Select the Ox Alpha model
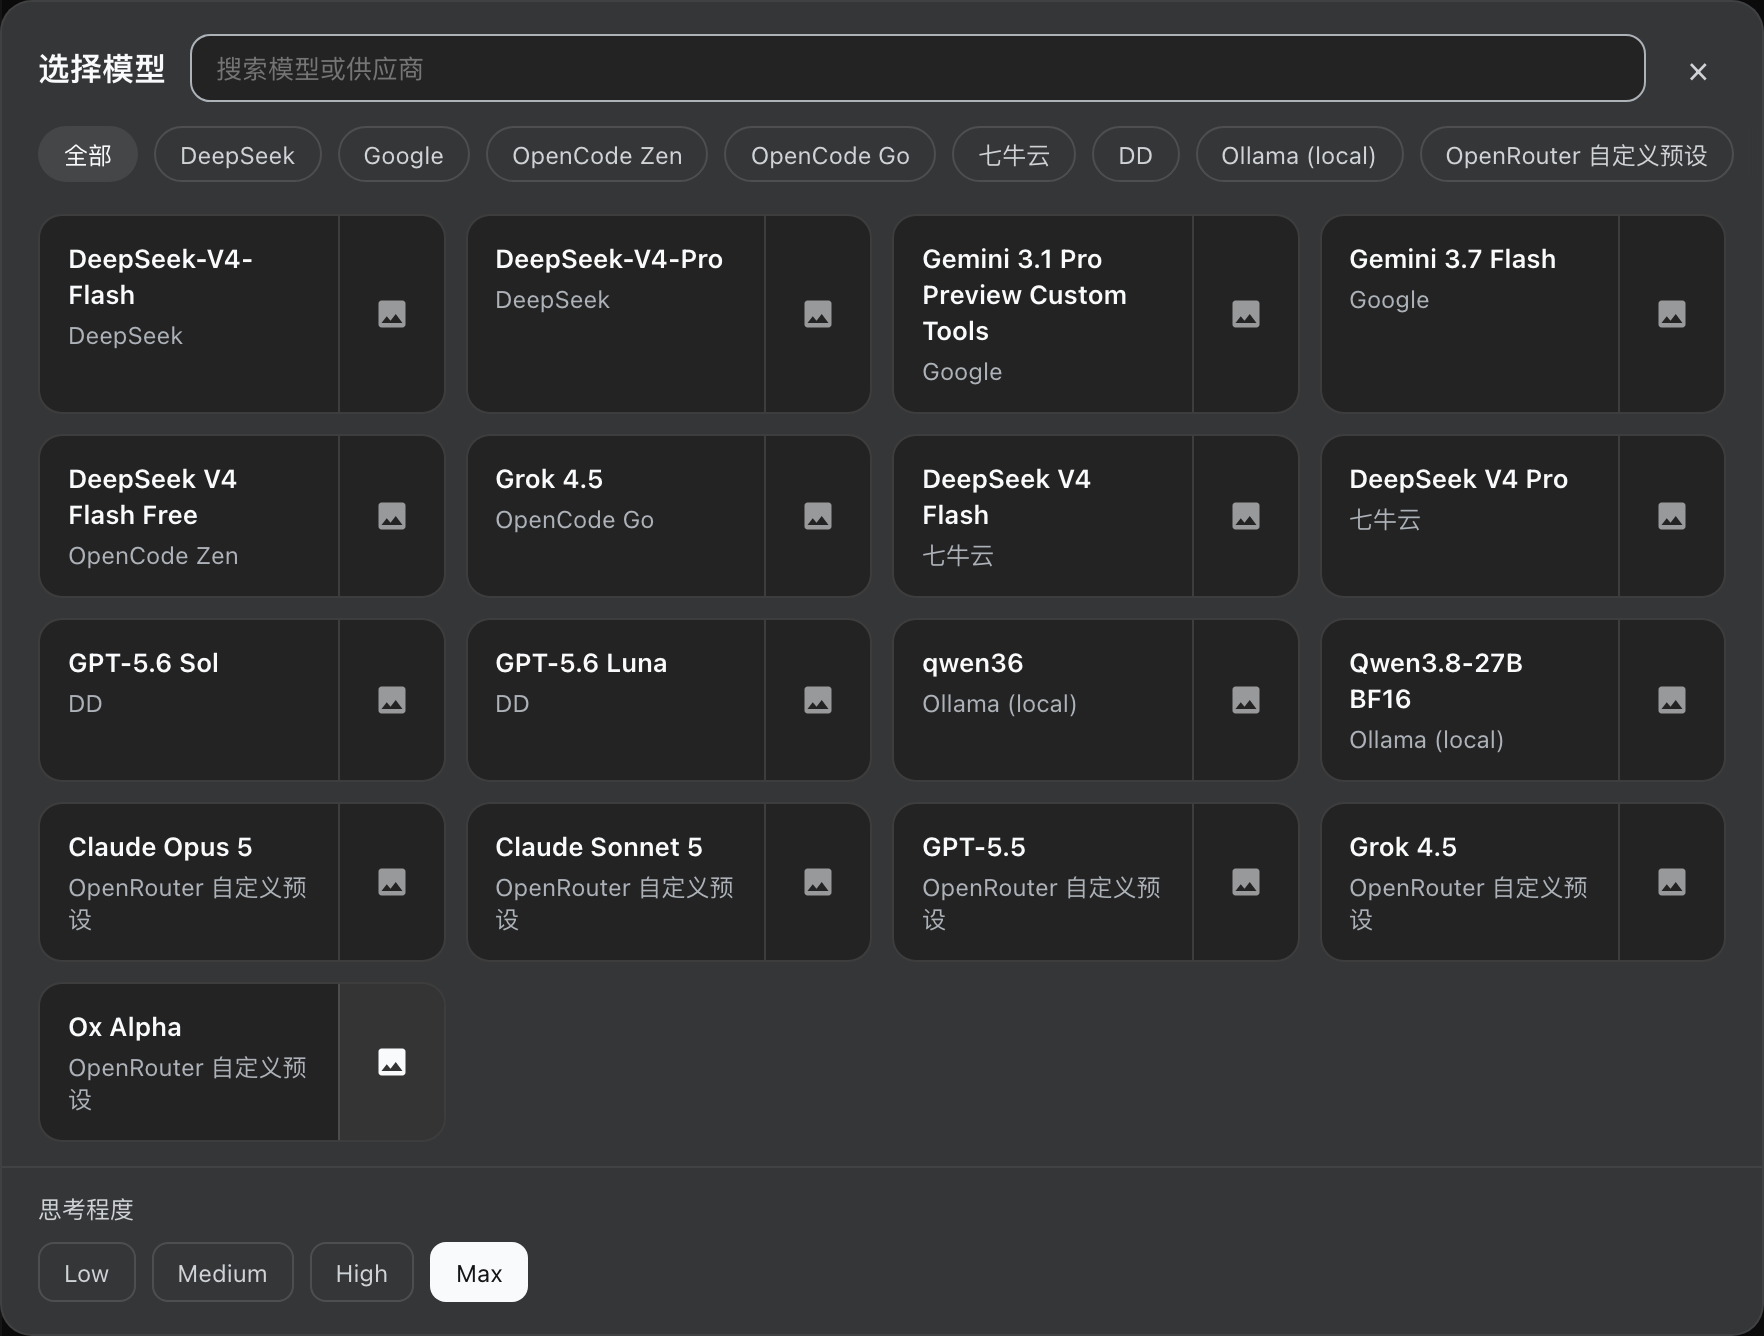 click(x=189, y=1062)
